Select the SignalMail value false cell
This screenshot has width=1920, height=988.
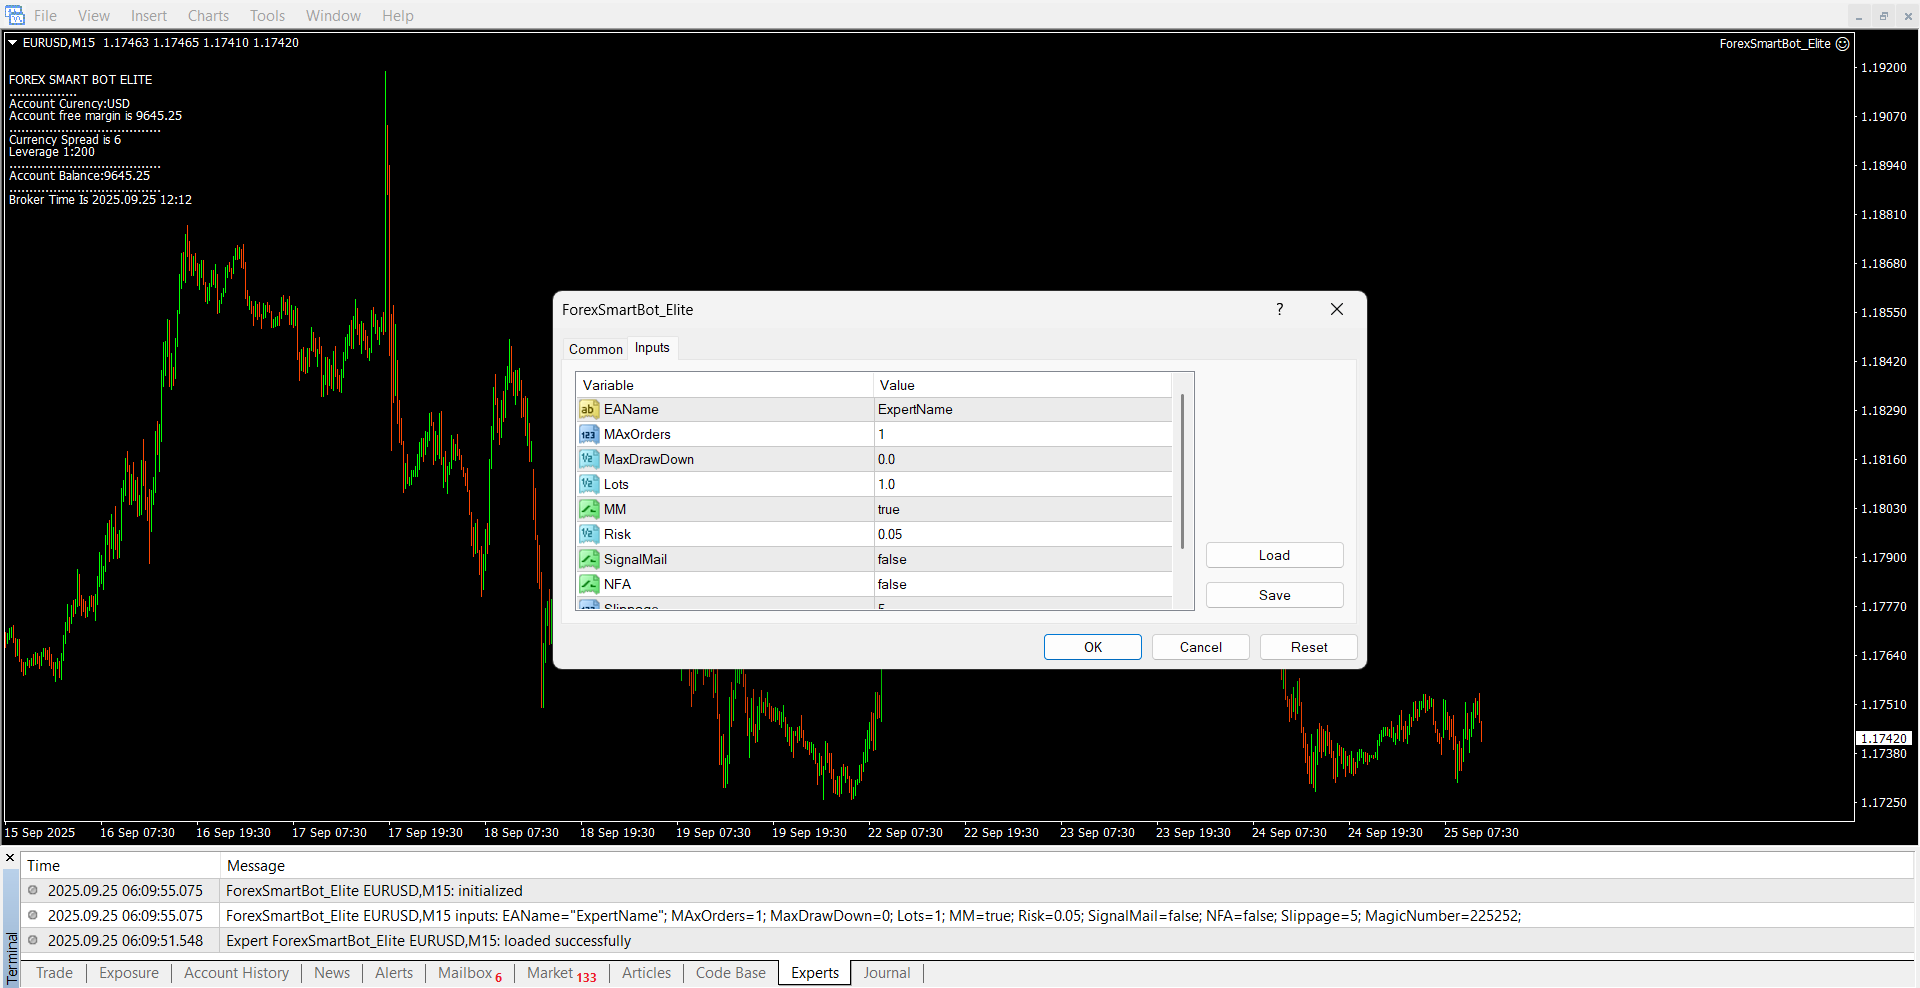[x=1022, y=559]
